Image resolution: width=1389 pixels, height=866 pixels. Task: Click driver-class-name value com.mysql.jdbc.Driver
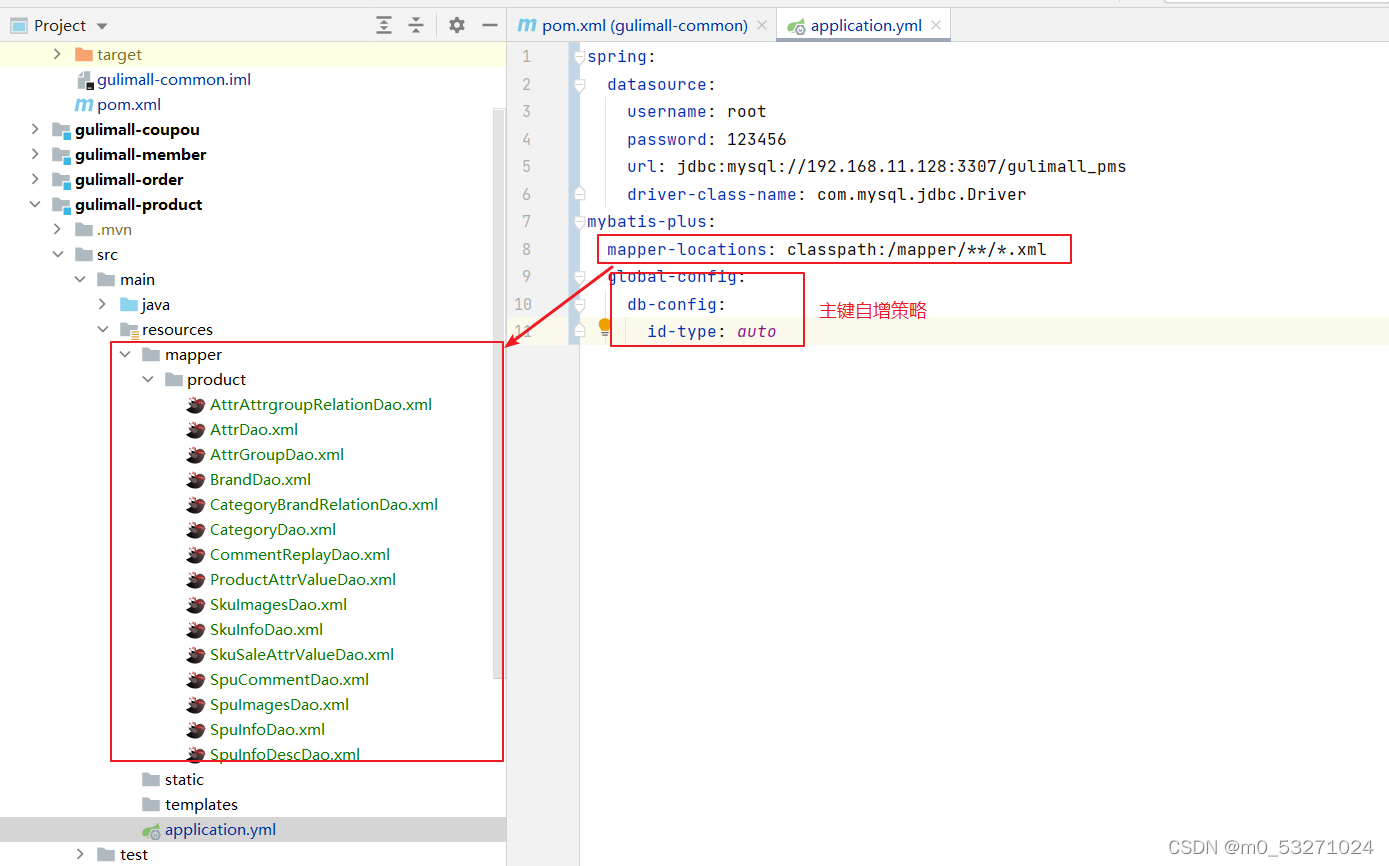(922, 194)
